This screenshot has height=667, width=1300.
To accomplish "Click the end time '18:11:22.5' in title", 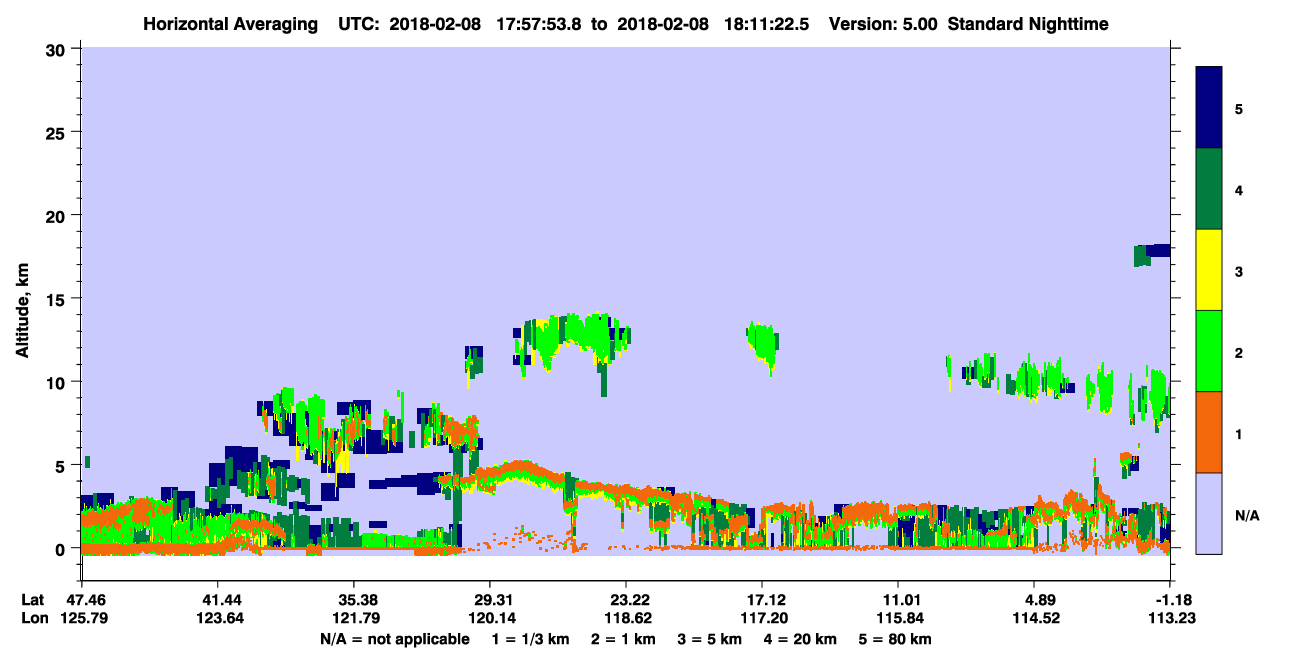I will point(764,23).
